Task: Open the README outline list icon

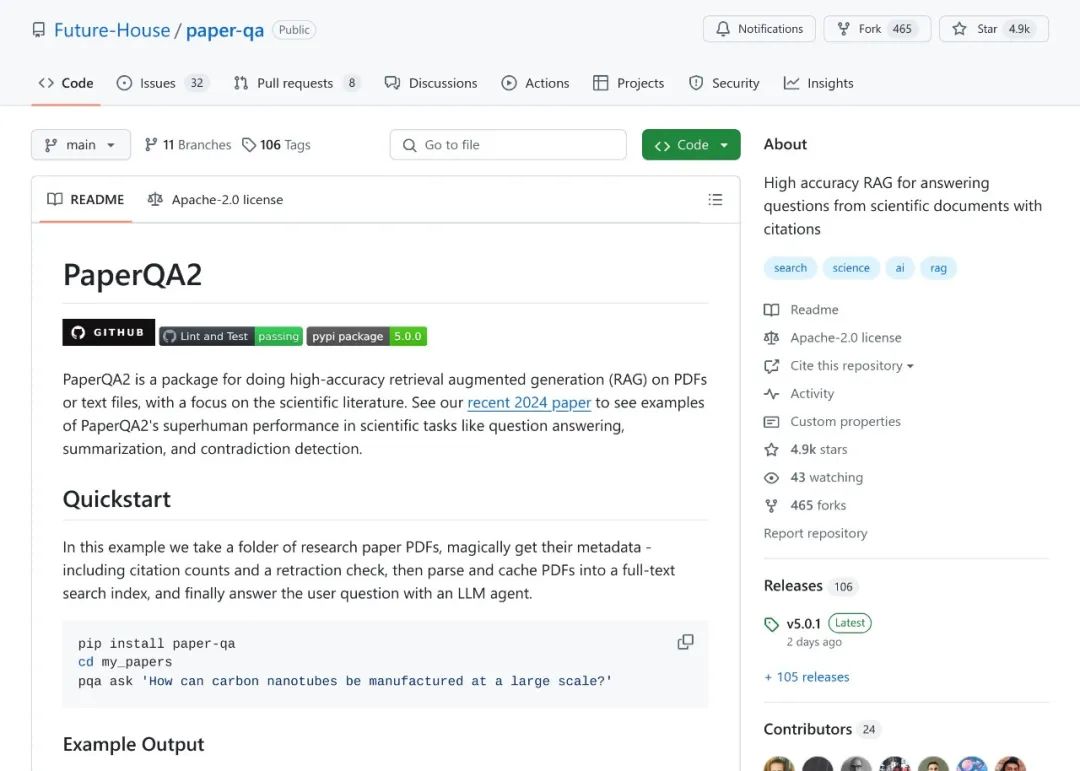Action: click(x=715, y=200)
